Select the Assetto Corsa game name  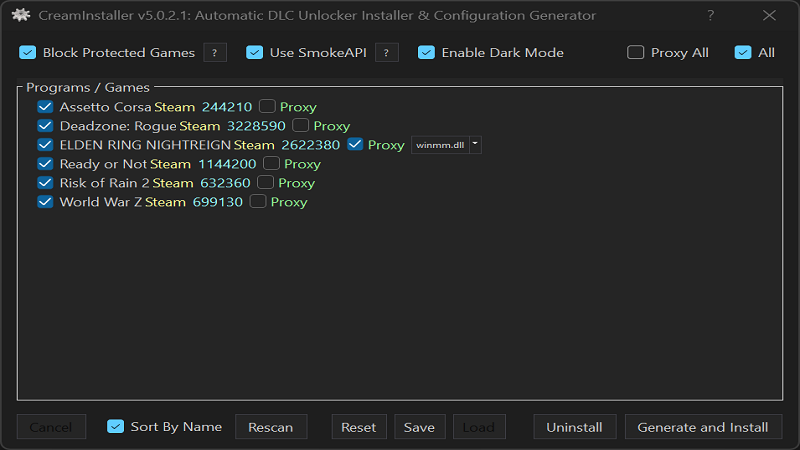(x=106, y=107)
